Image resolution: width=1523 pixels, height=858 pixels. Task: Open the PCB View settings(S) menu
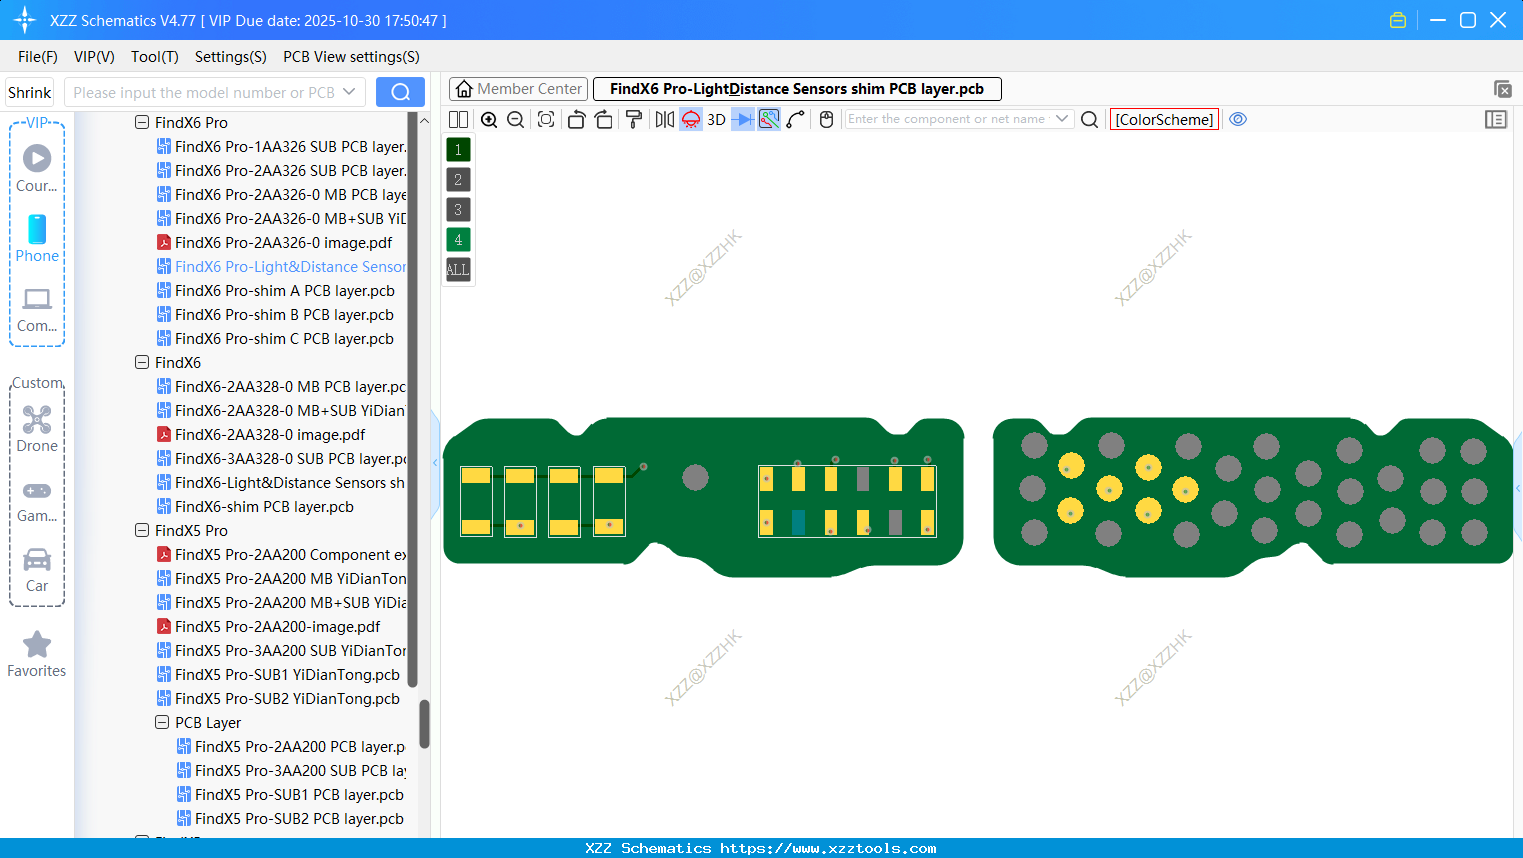351,57
